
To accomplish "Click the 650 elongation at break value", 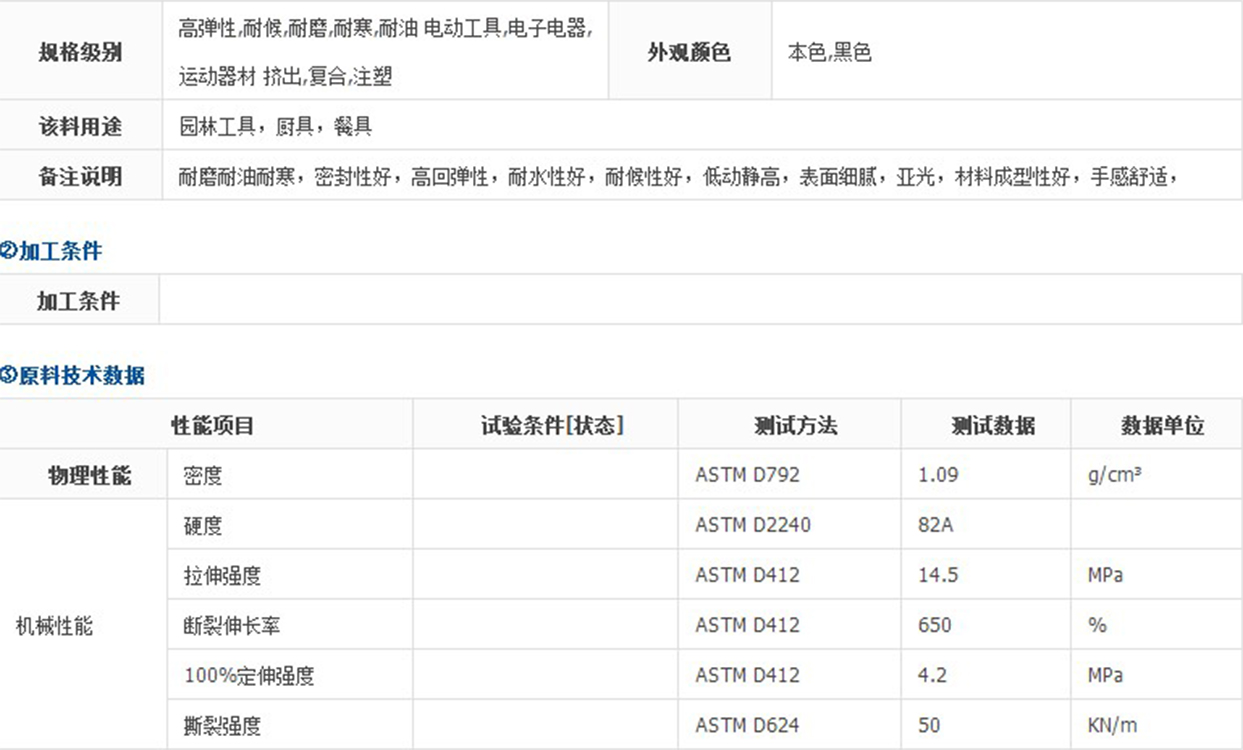I will [934, 626].
